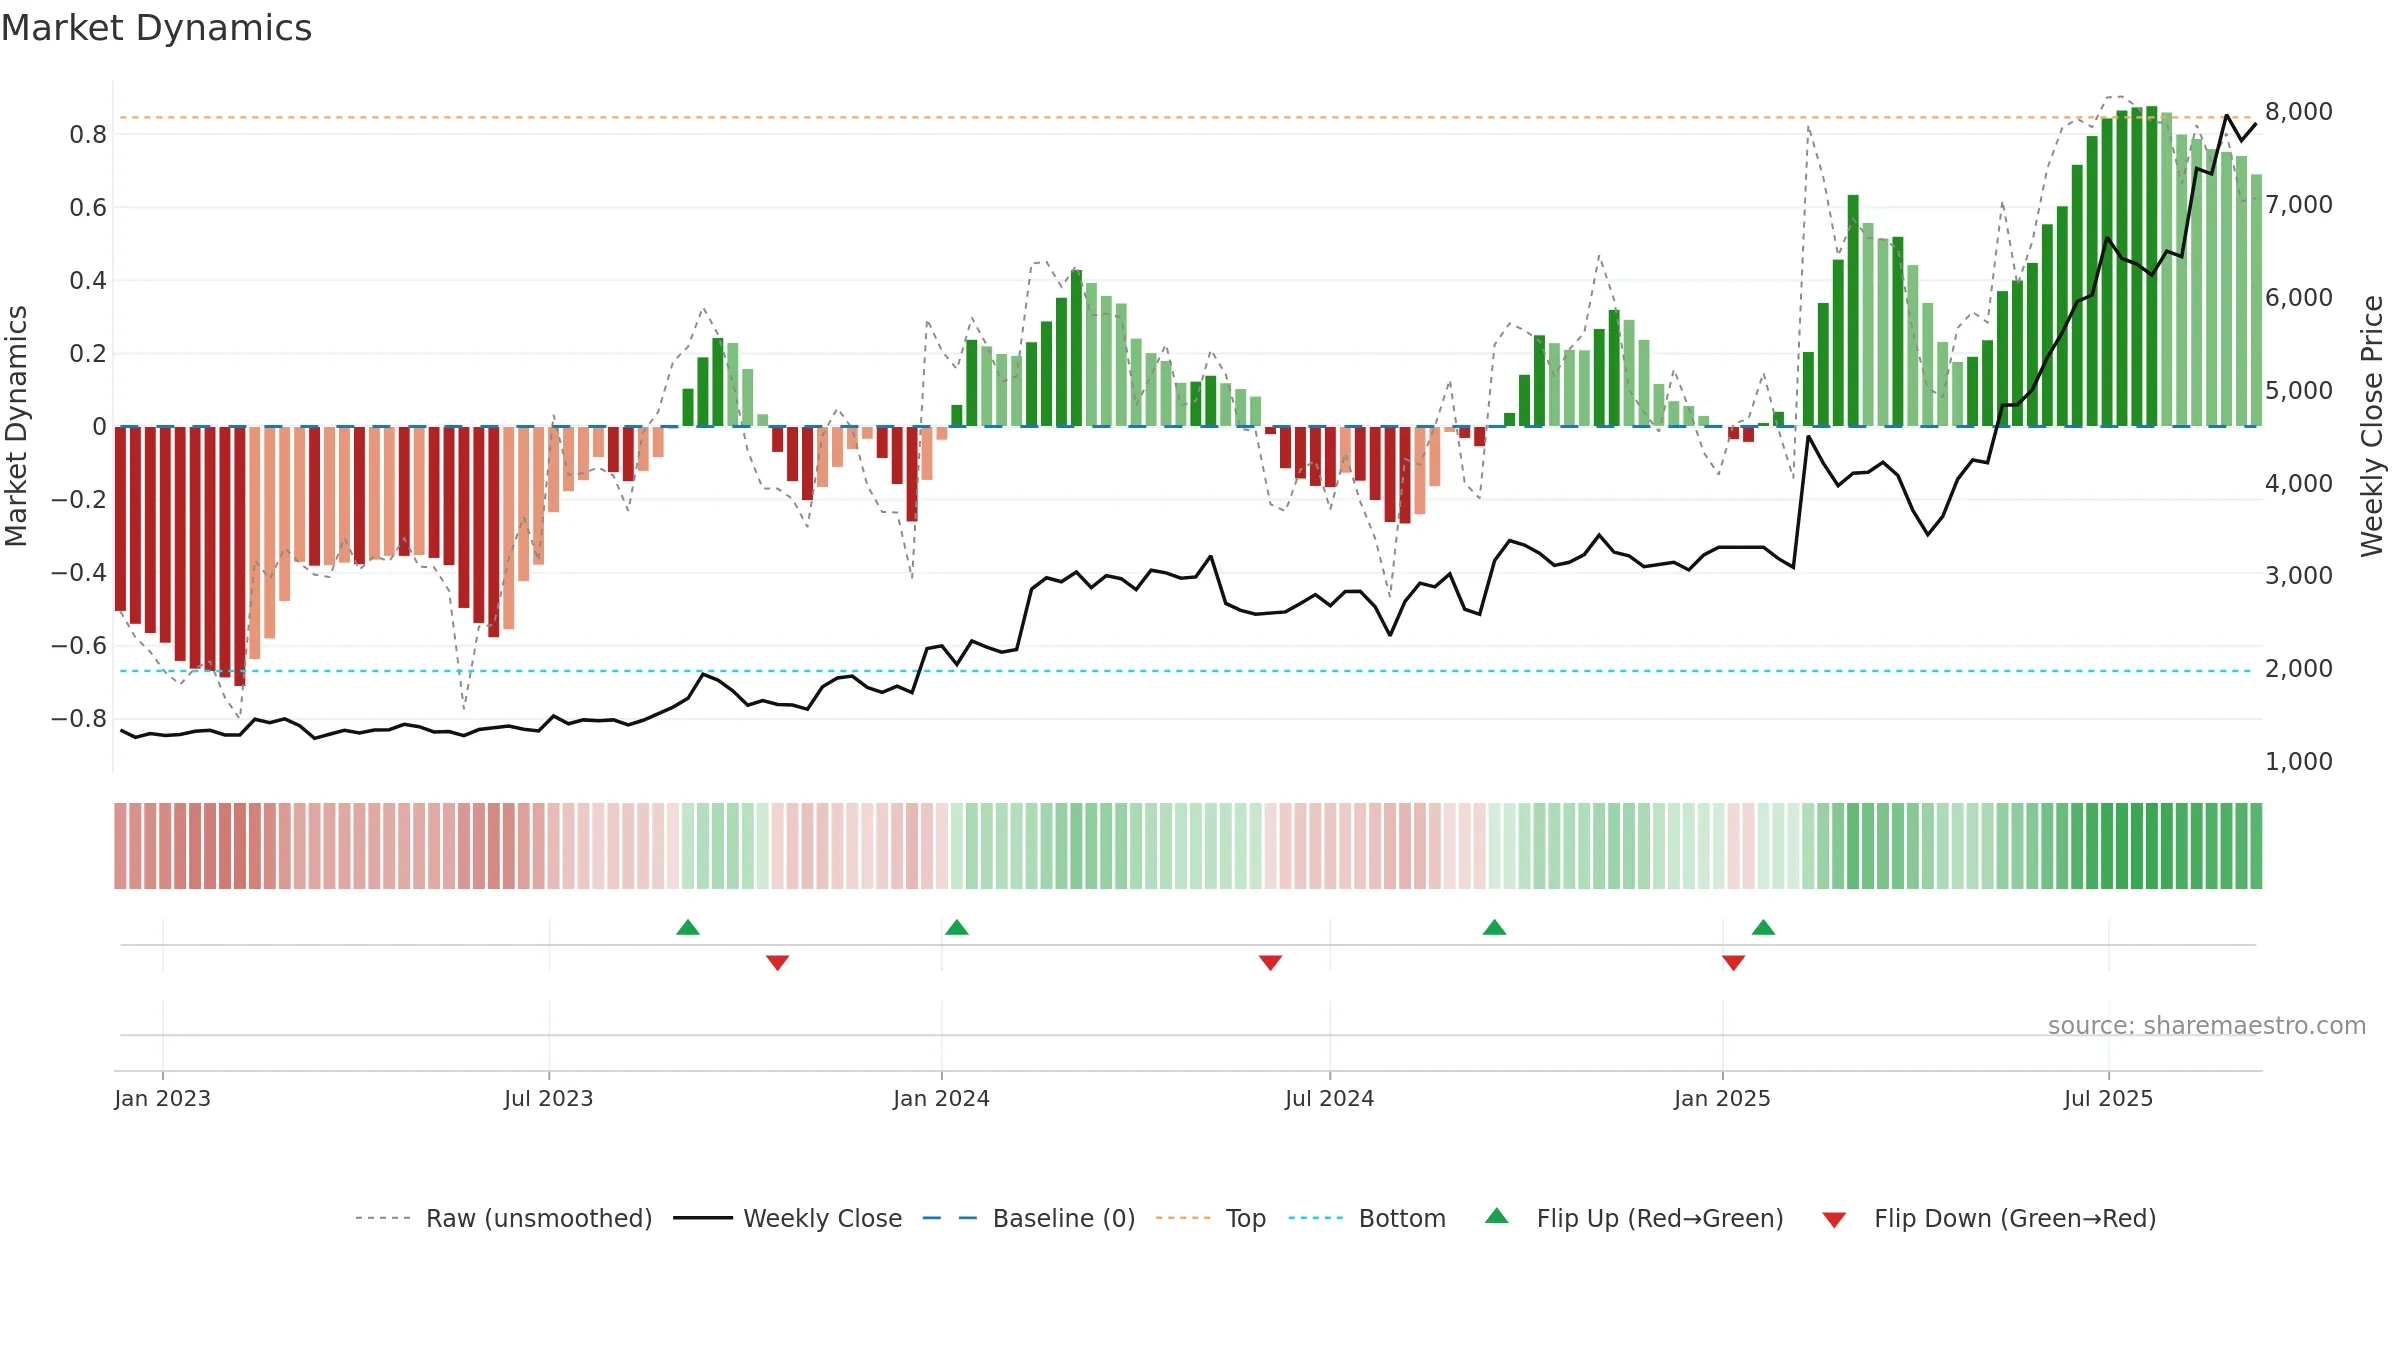This screenshot has width=2400, height=1350.
Task: Click the Market Dynamics chart title
Action: coord(157,28)
